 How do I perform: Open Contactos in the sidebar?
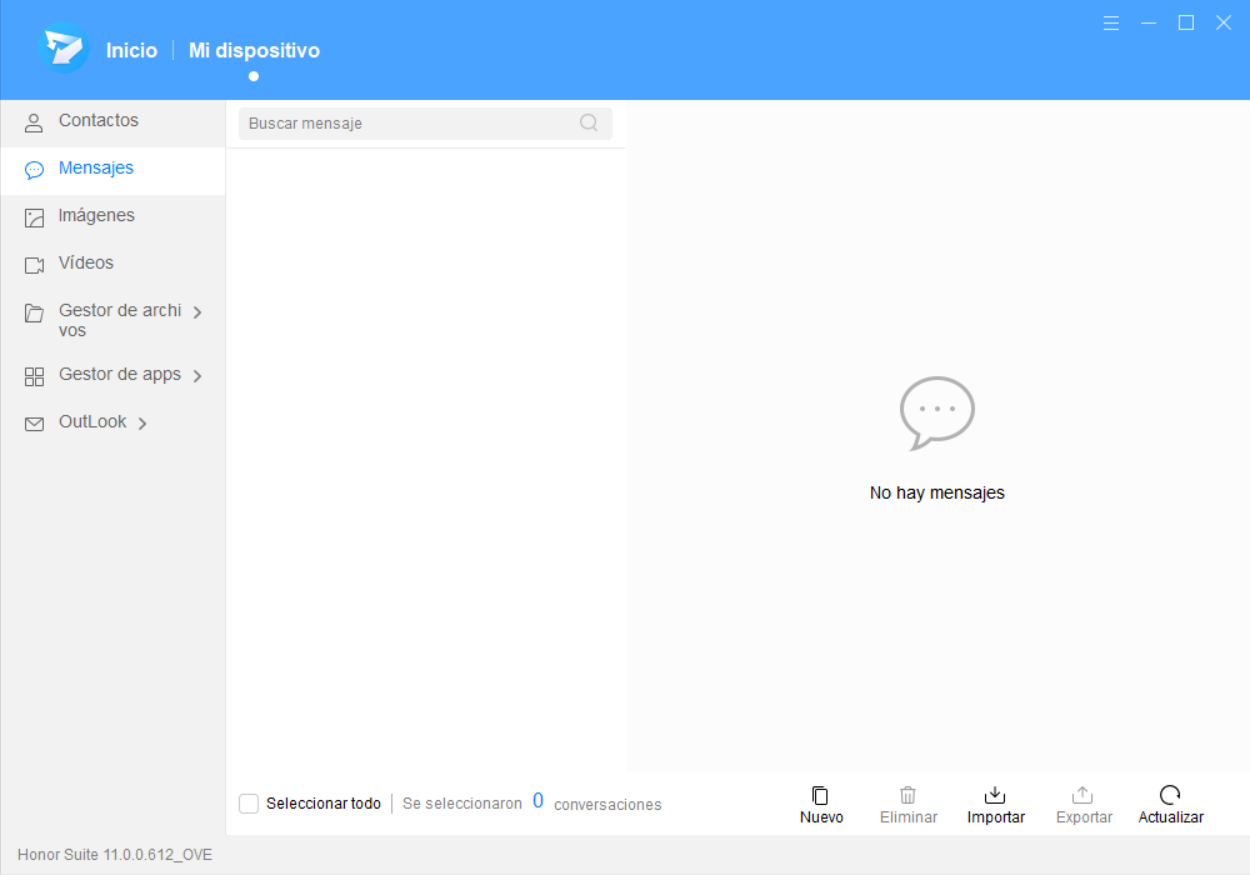pos(98,121)
